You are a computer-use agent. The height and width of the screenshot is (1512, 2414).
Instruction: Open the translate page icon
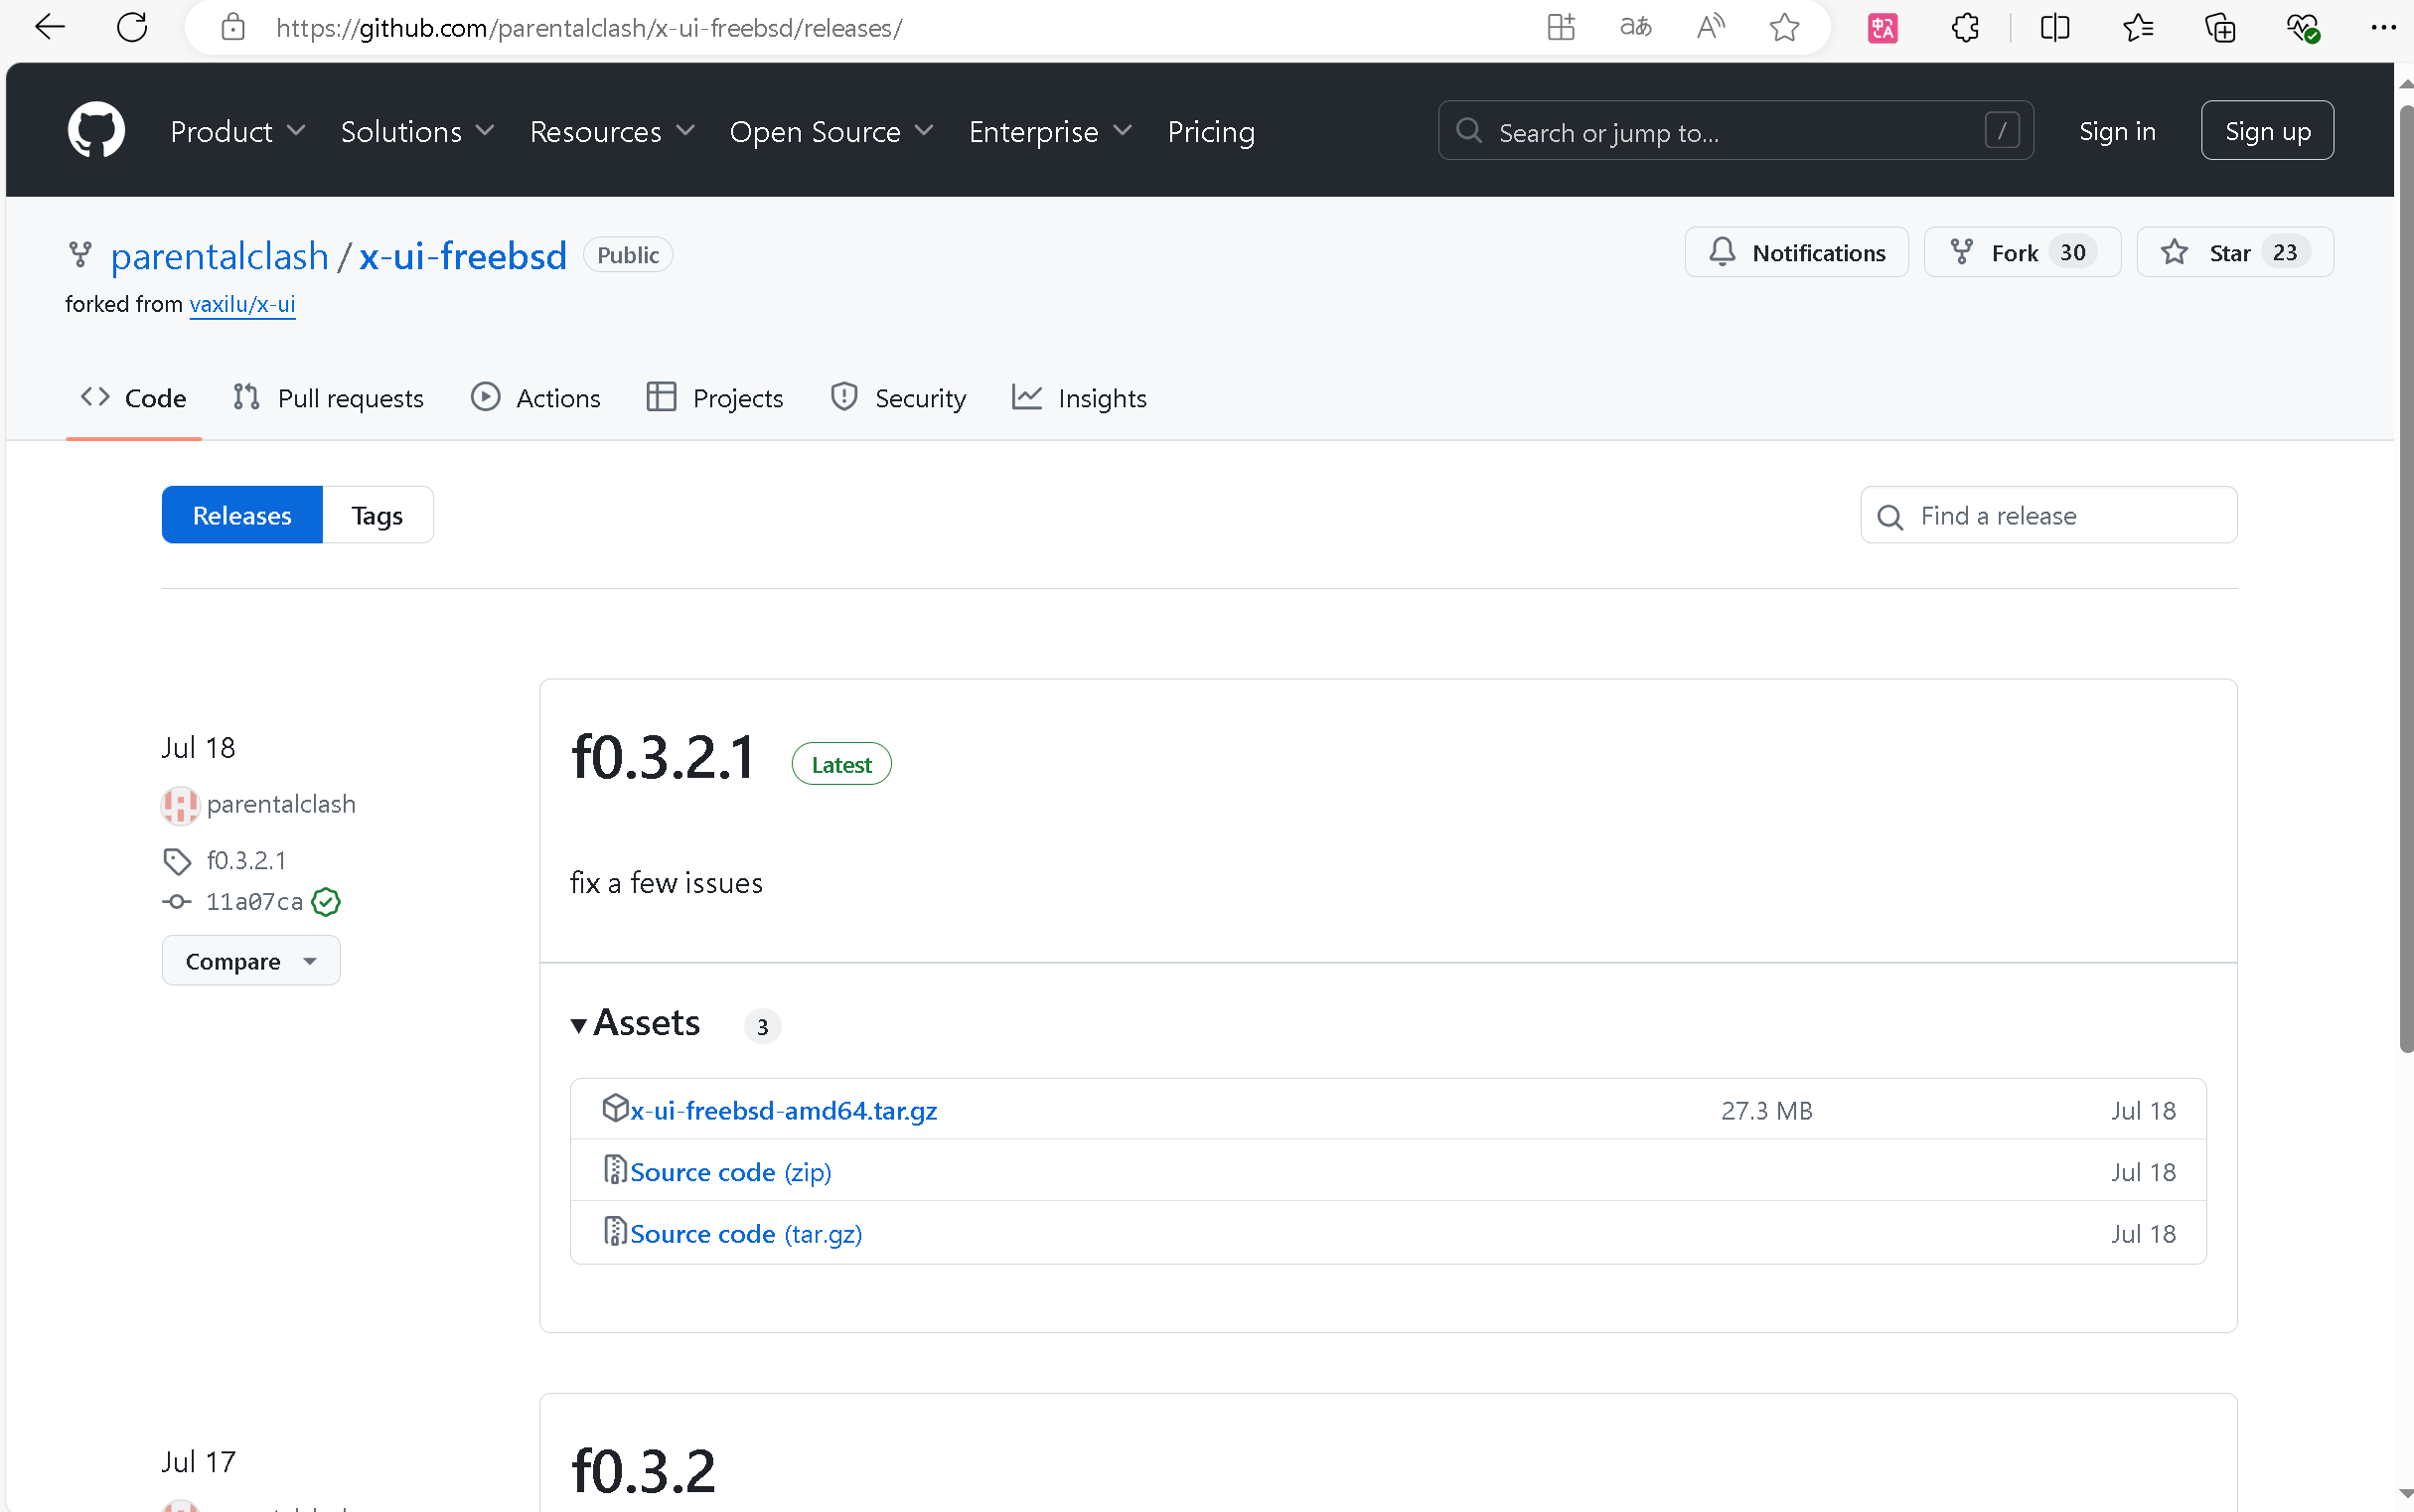pos(1635,27)
